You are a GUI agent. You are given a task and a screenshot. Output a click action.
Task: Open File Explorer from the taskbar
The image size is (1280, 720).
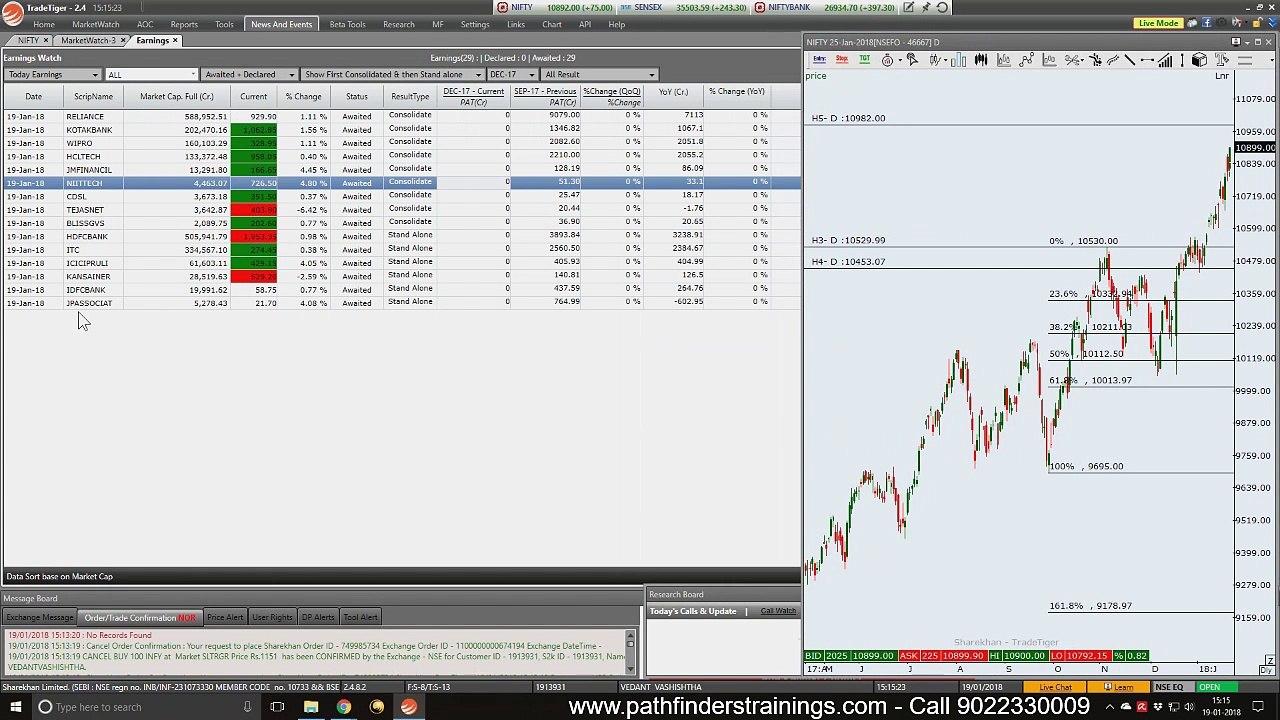(311, 707)
